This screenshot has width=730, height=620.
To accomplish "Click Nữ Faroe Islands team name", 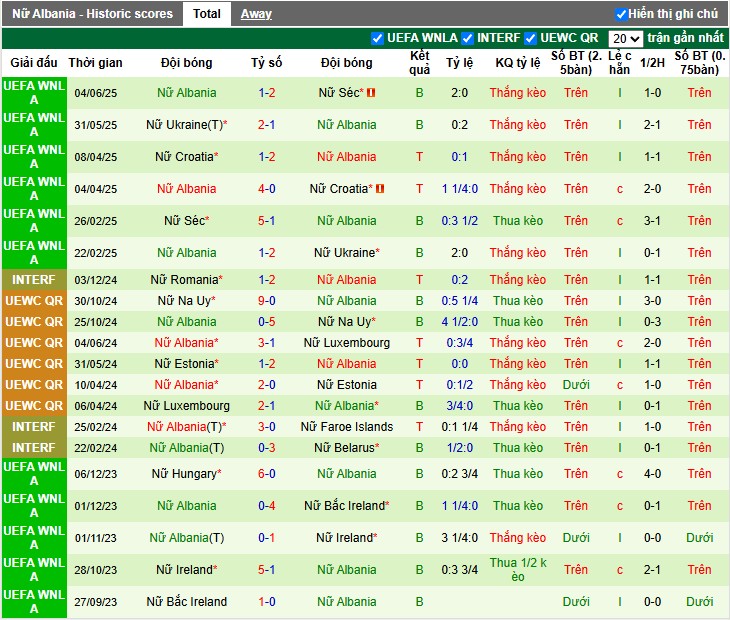I will pyautogui.click(x=346, y=427).
